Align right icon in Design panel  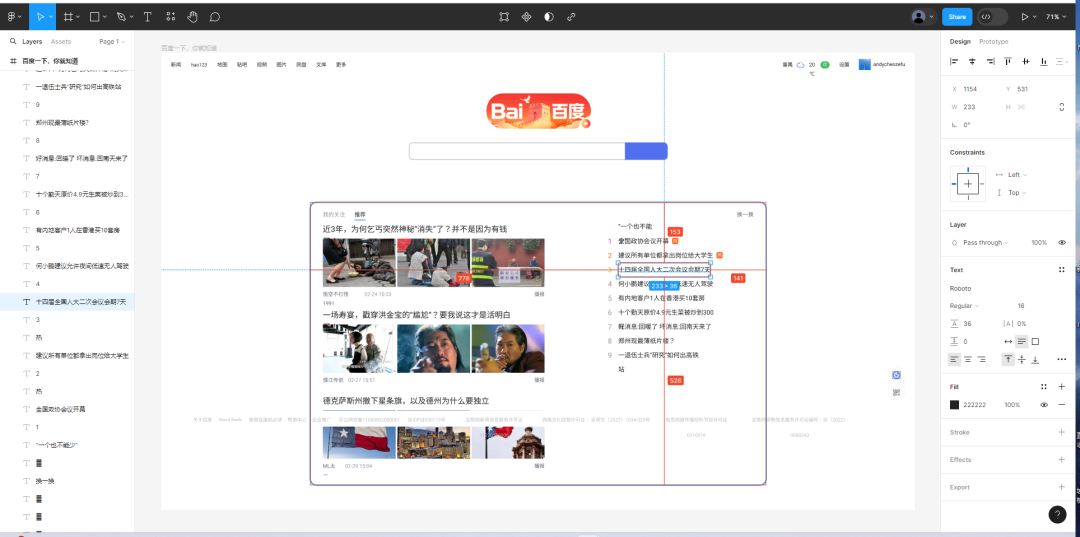click(990, 61)
